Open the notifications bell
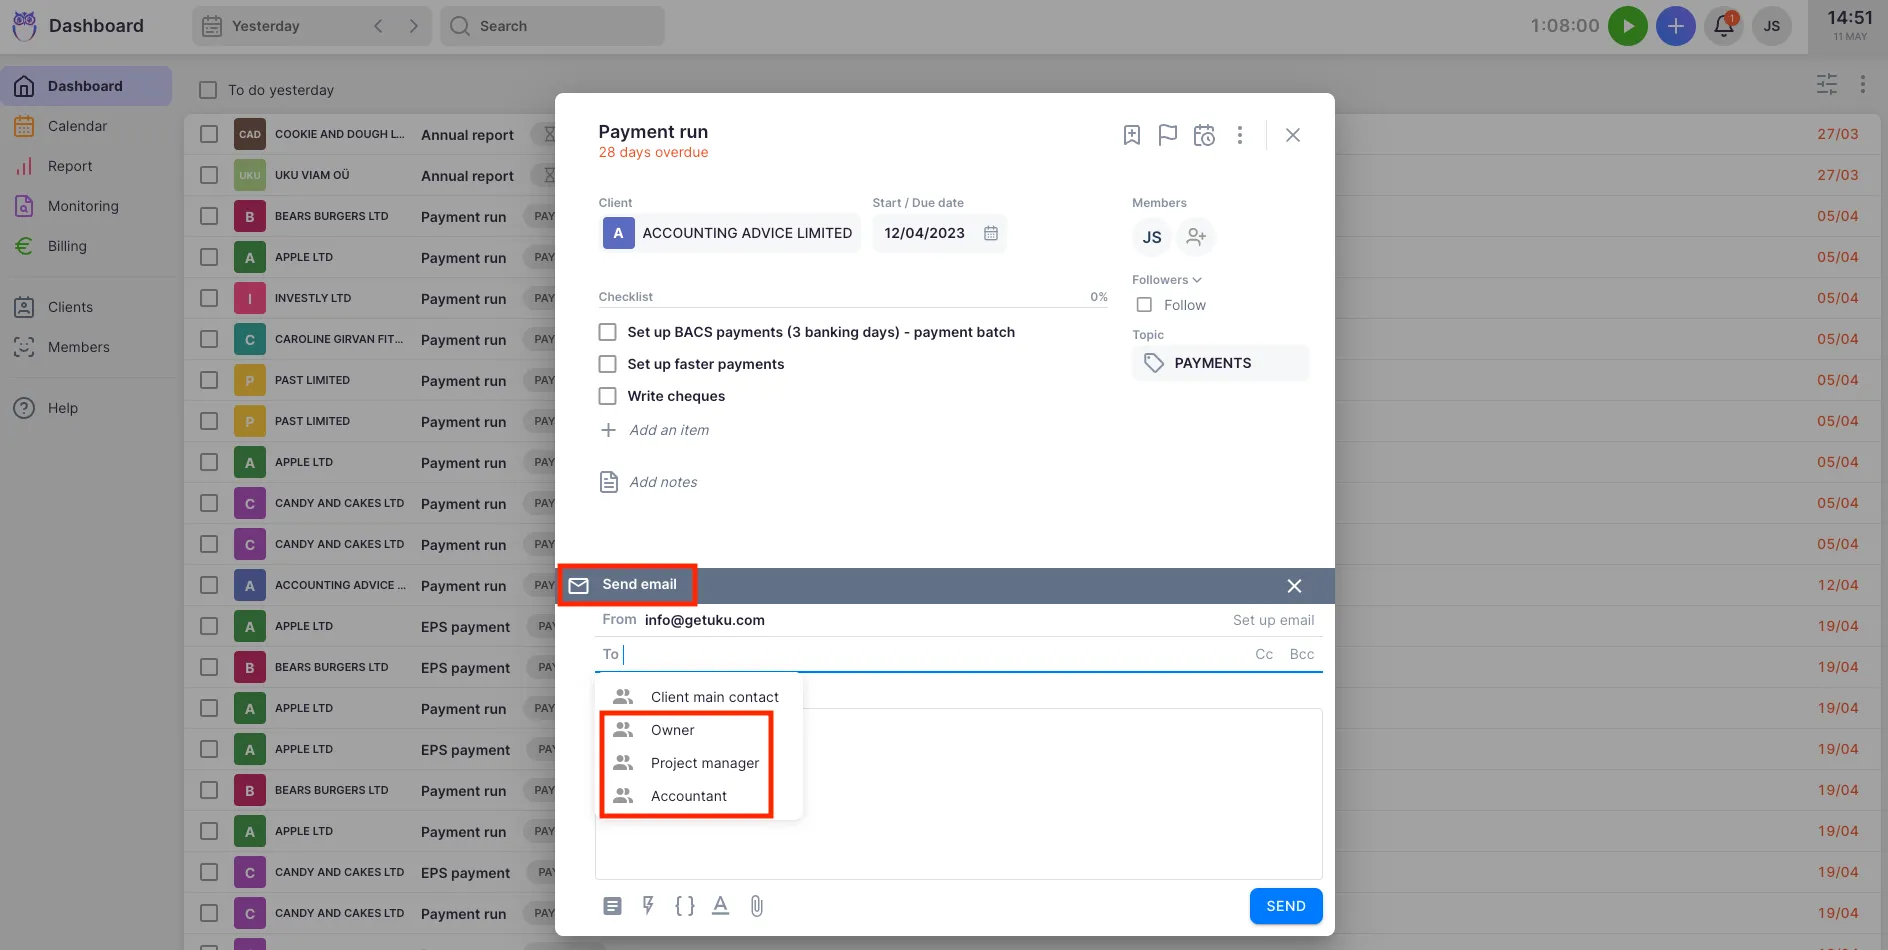Screen dimensions: 1888x950 tap(1724, 26)
